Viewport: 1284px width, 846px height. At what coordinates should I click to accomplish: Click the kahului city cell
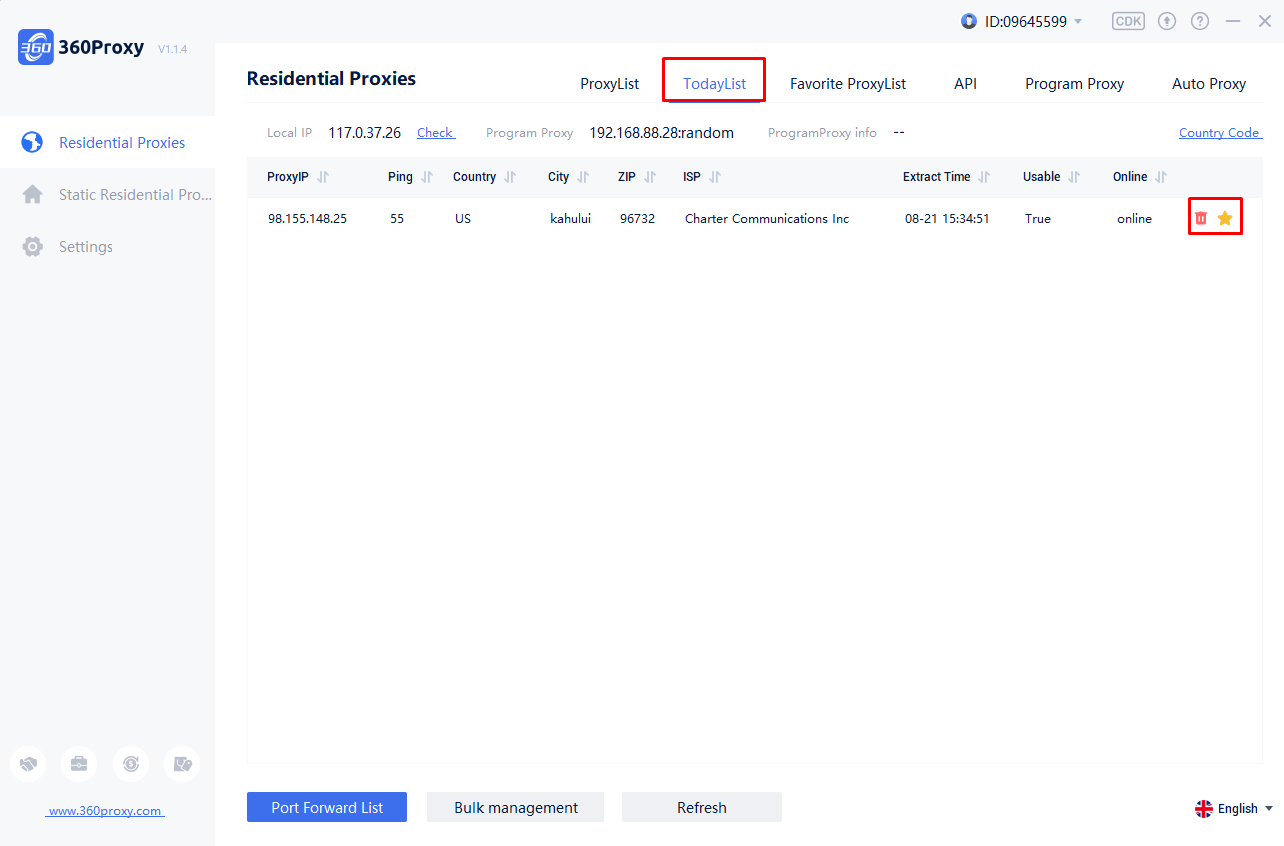point(570,218)
